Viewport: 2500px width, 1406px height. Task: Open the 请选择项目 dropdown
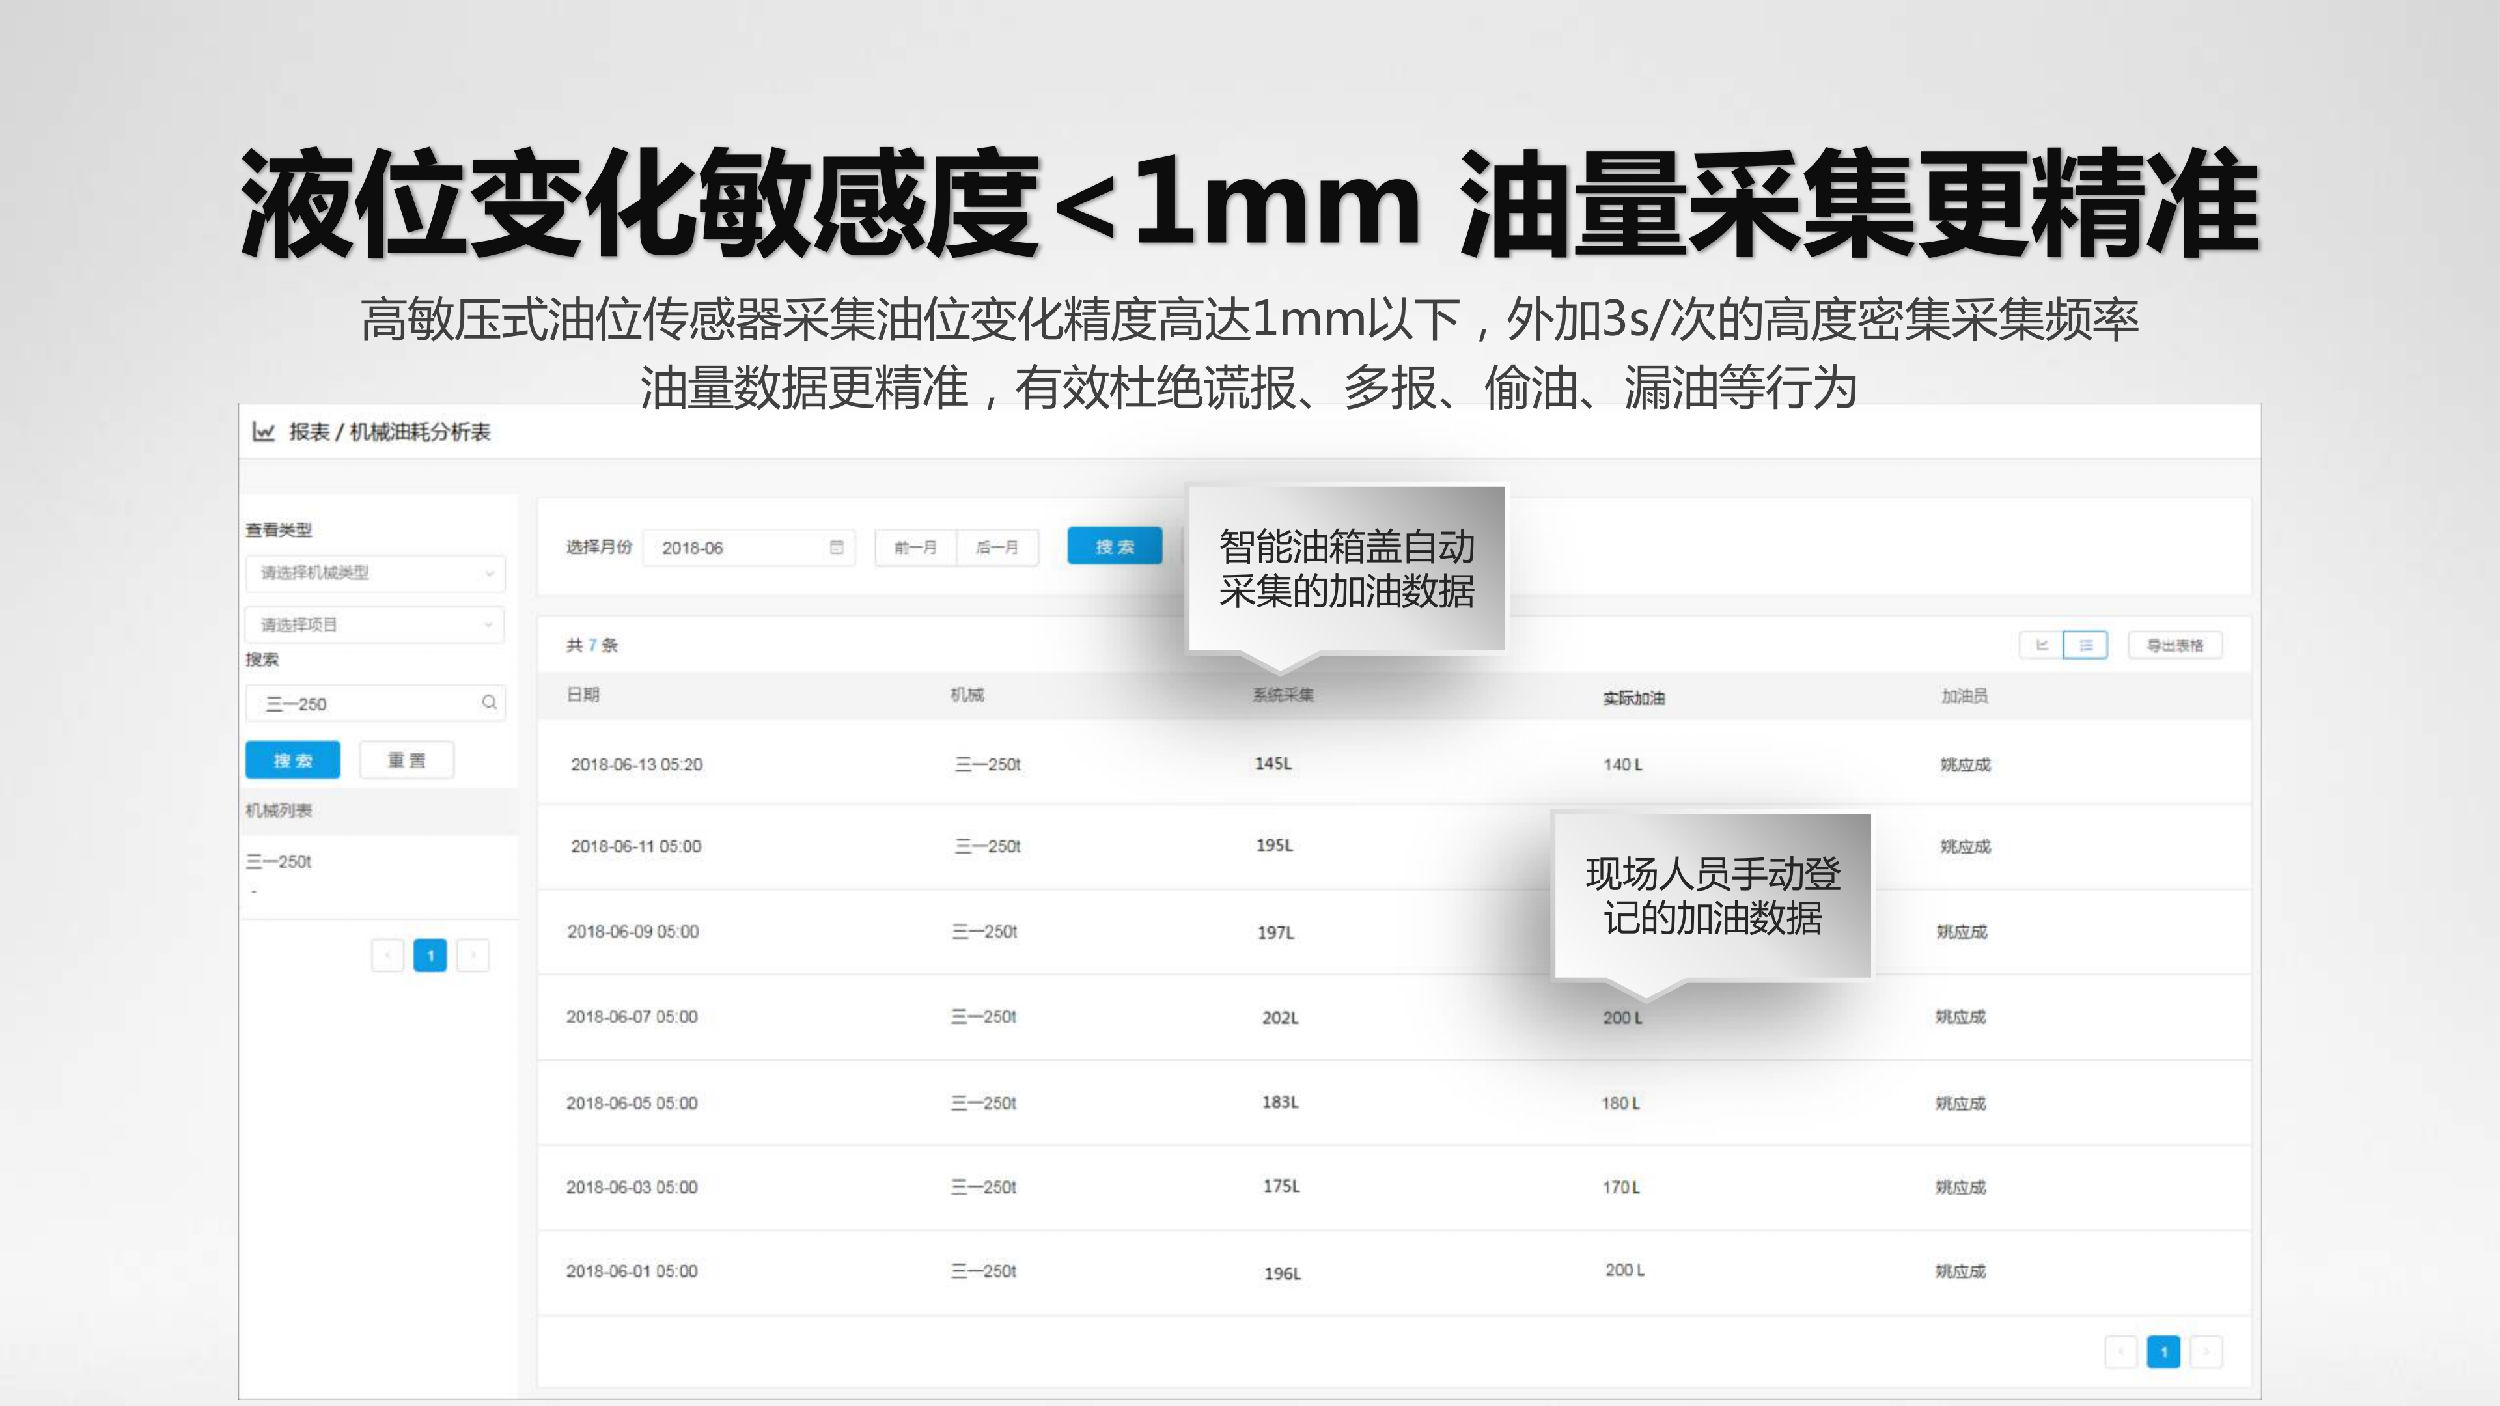tap(375, 625)
